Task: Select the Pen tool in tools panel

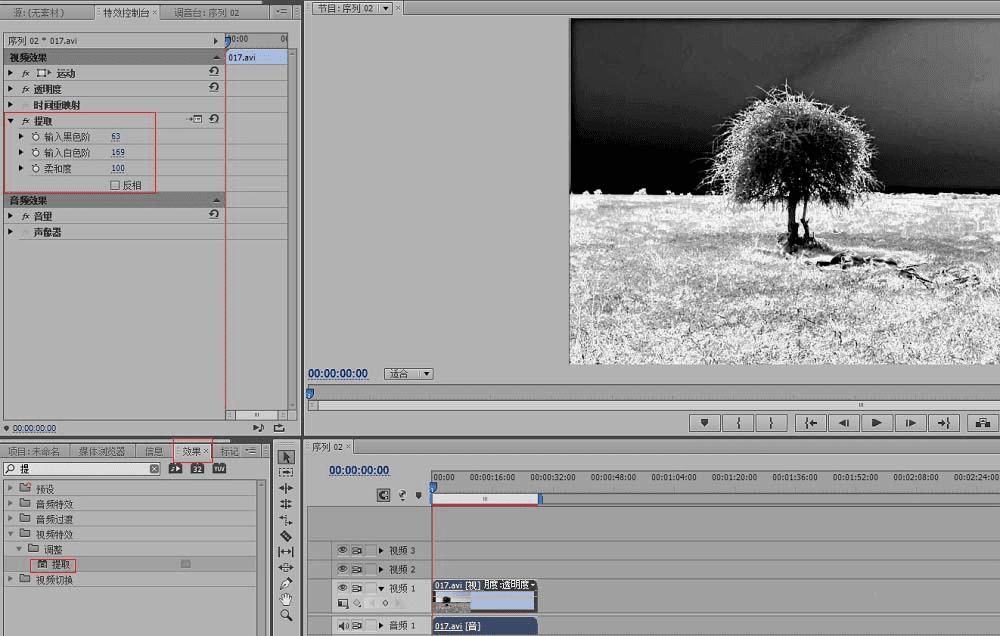Action: (x=286, y=583)
